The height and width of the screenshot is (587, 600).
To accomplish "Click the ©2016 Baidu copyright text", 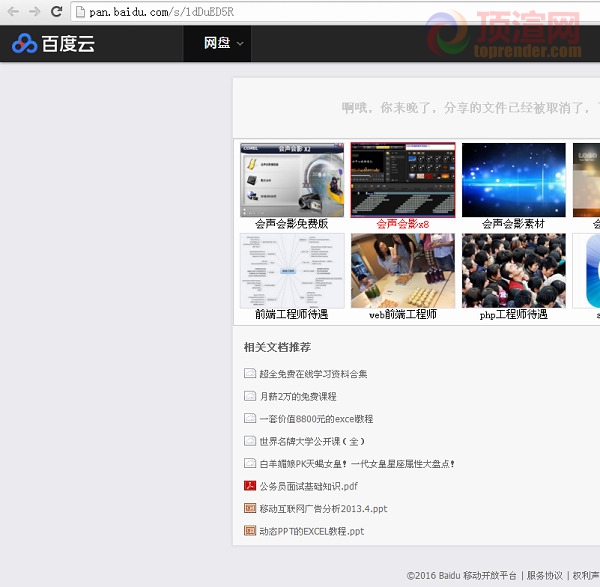I will click(x=434, y=576).
